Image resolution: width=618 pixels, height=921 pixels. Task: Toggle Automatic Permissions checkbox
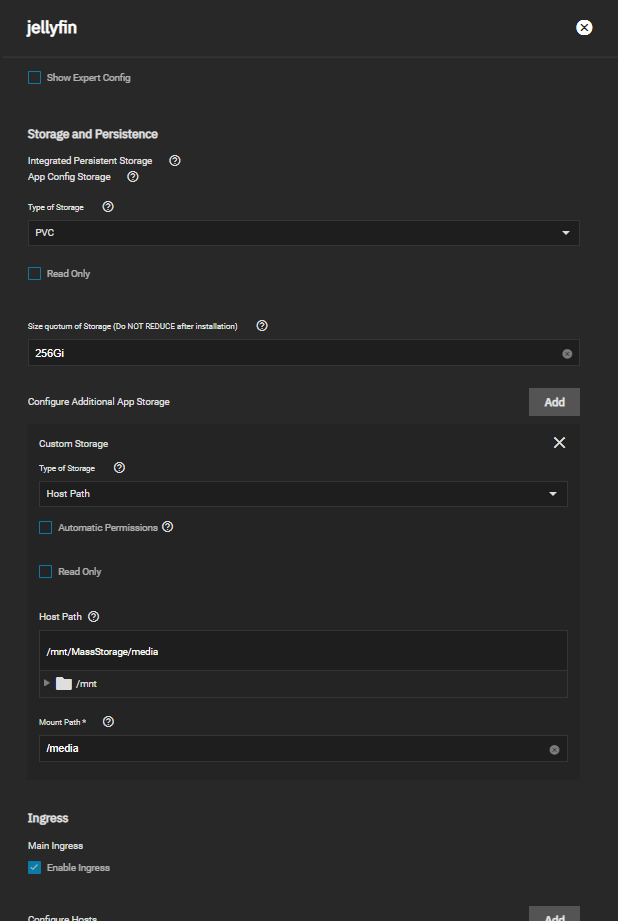point(46,528)
